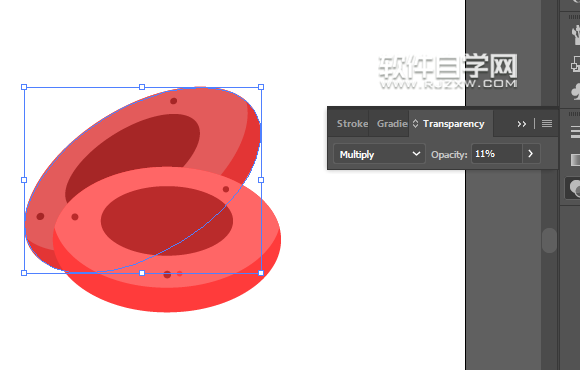Open the Transparency panel flyout menu

click(547, 124)
